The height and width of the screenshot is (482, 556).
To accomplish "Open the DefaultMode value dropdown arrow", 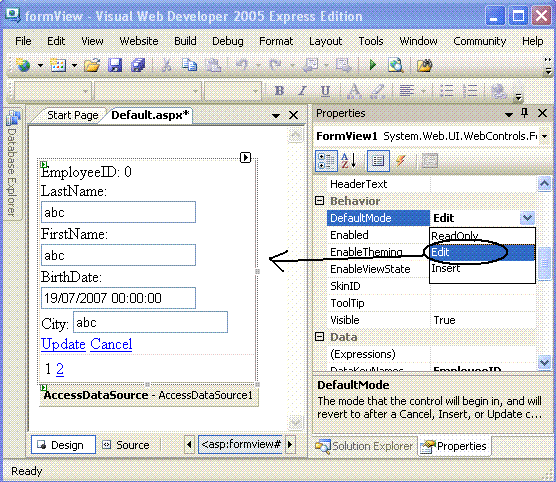I will click(x=527, y=218).
